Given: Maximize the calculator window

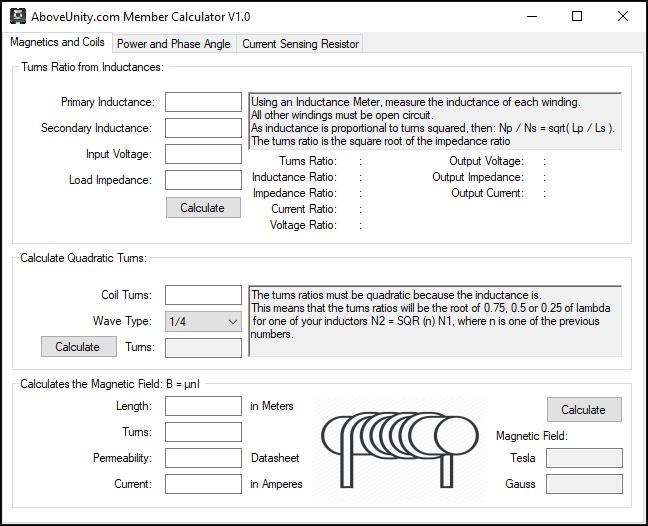Looking at the screenshot, I should 577,17.
